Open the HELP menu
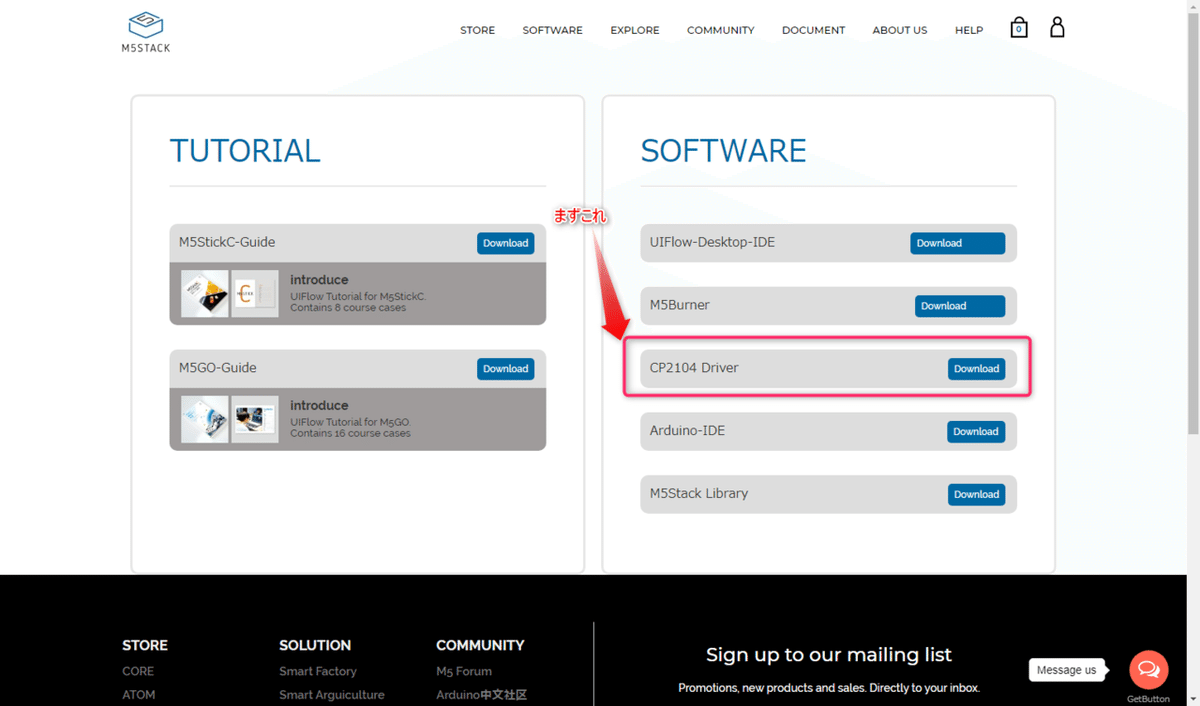1200x706 pixels. click(969, 30)
